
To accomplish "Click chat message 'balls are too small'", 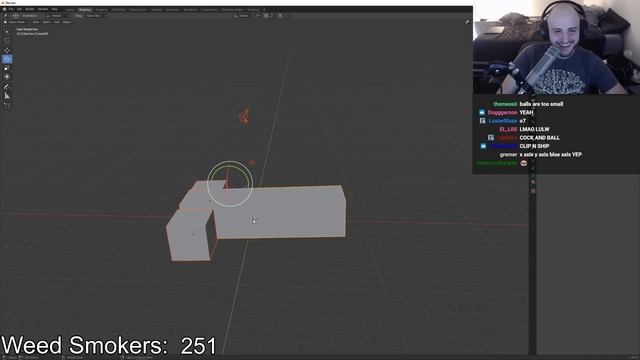I will (x=541, y=104).
